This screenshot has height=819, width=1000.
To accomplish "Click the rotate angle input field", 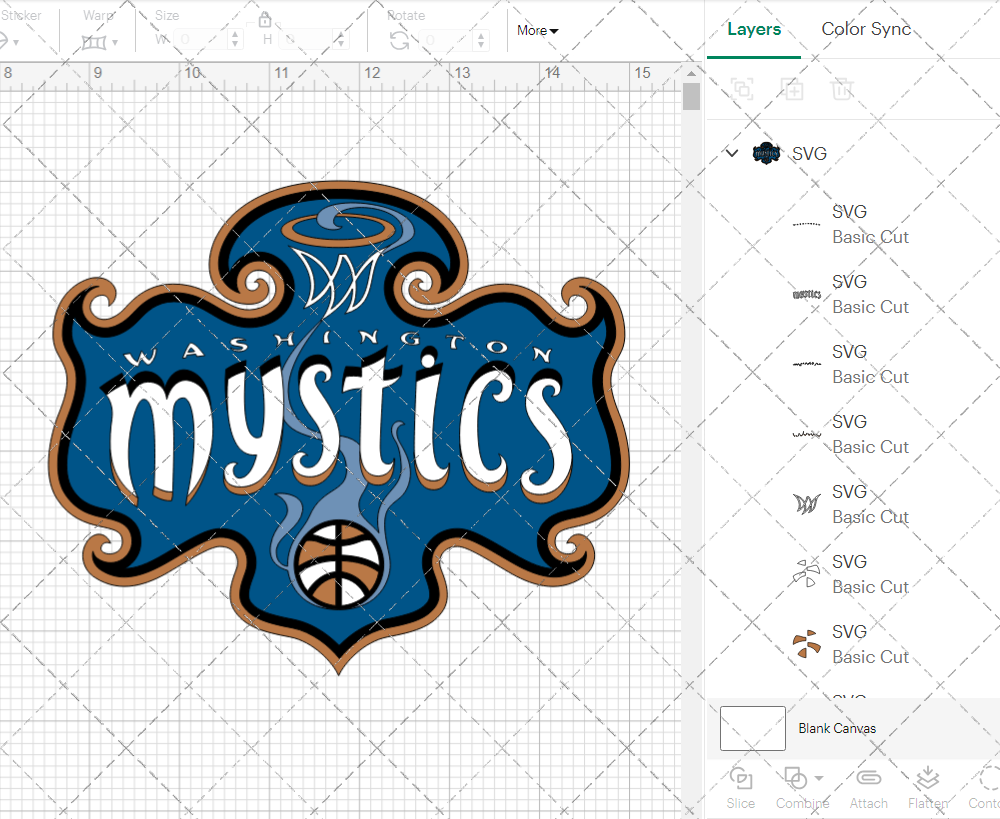I will [447, 40].
